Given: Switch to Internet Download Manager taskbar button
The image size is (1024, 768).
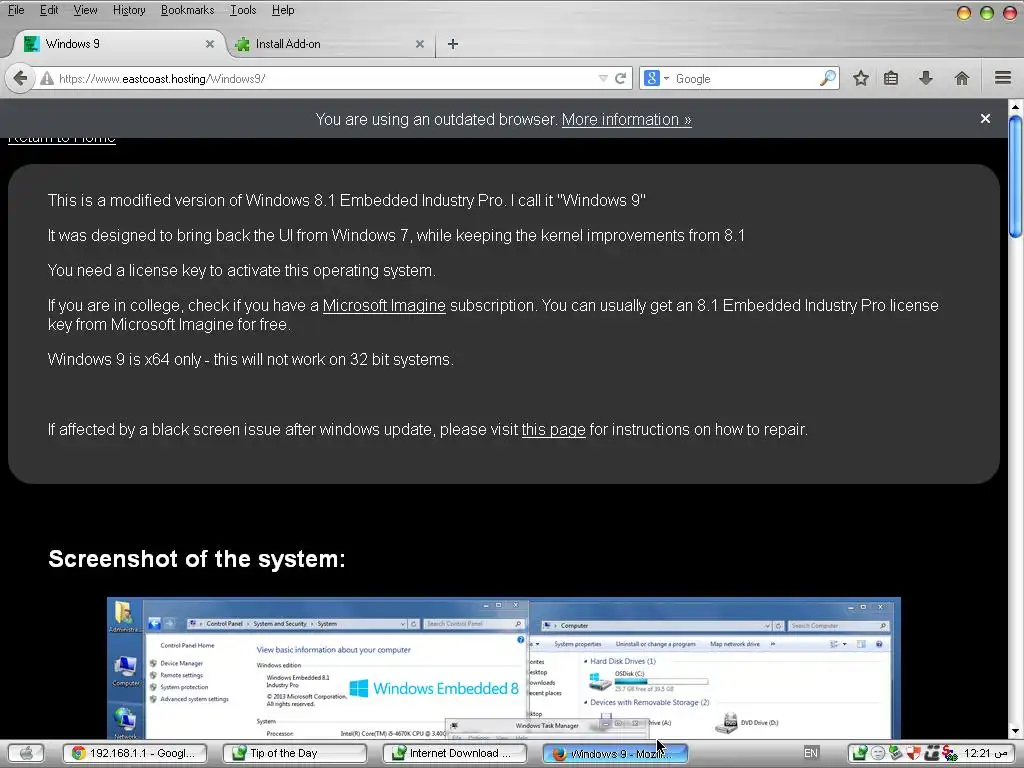Looking at the screenshot, I should 455,753.
